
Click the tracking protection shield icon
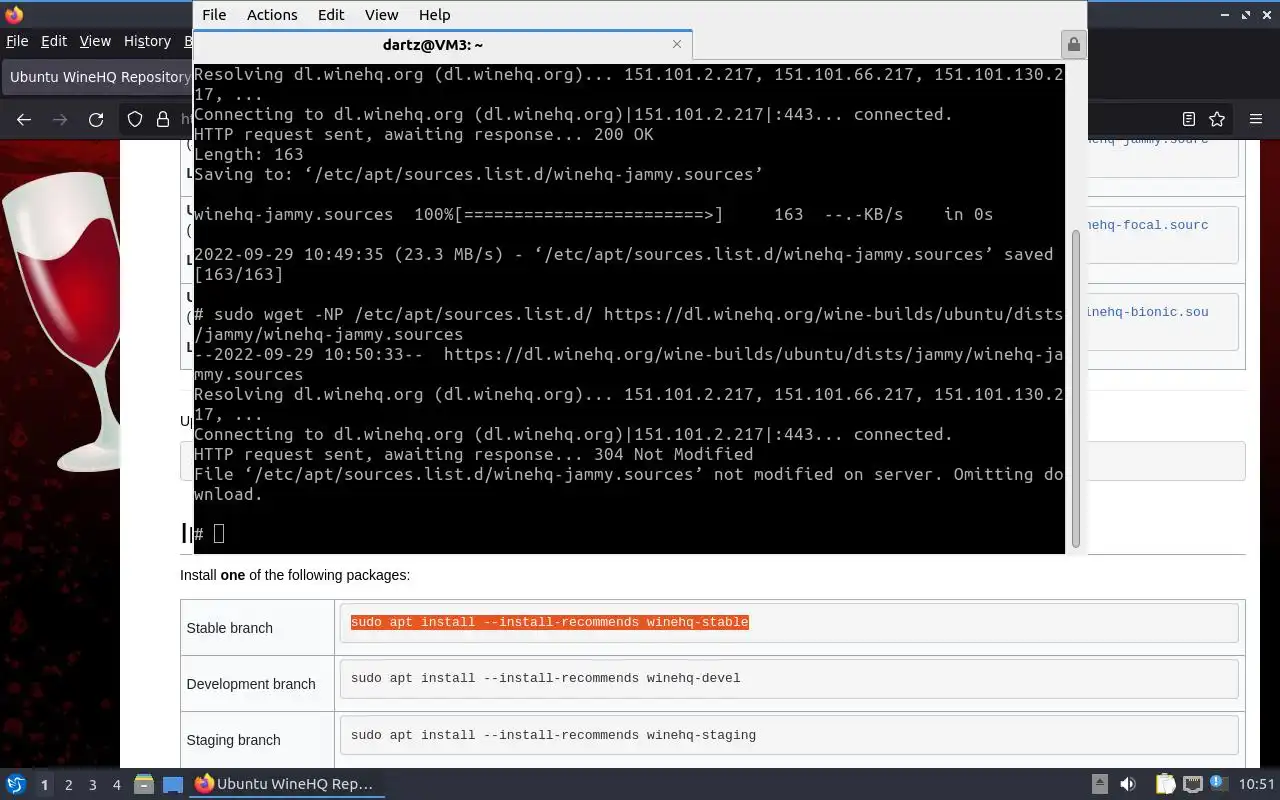point(135,119)
